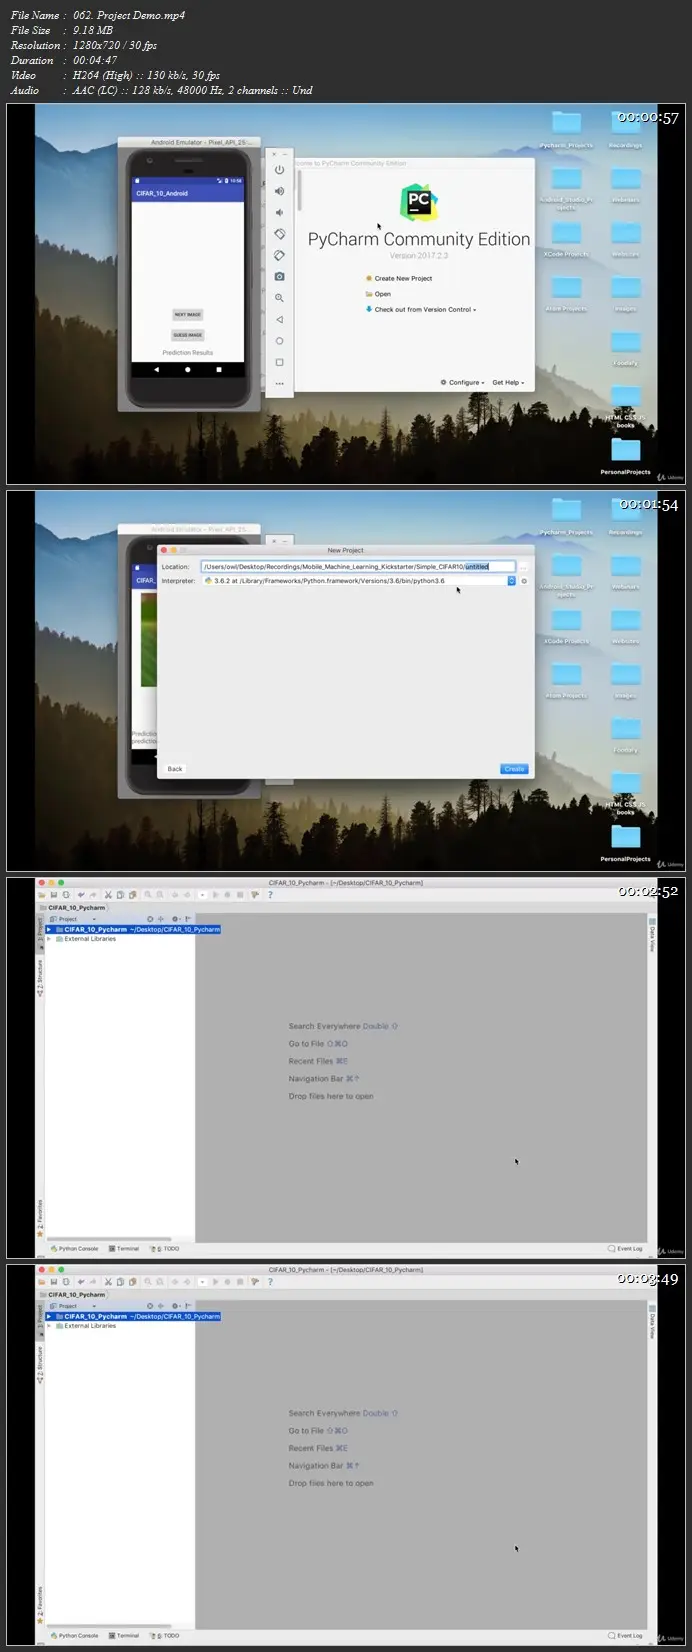692x1652 pixels.
Task: Select Foodary desktop folder in 00:01:54 frame
Action: coord(625,734)
